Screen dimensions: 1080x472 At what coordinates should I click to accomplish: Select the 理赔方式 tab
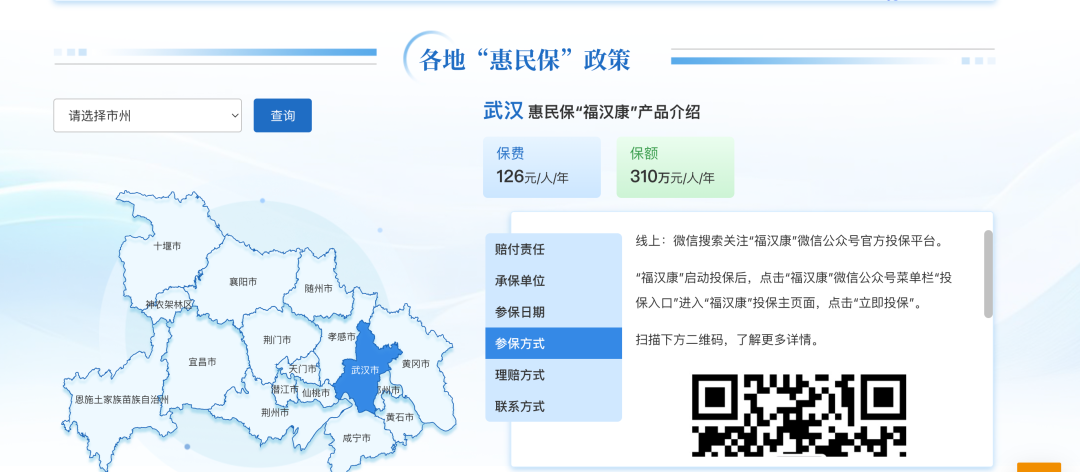pyautogui.click(x=553, y=375)
